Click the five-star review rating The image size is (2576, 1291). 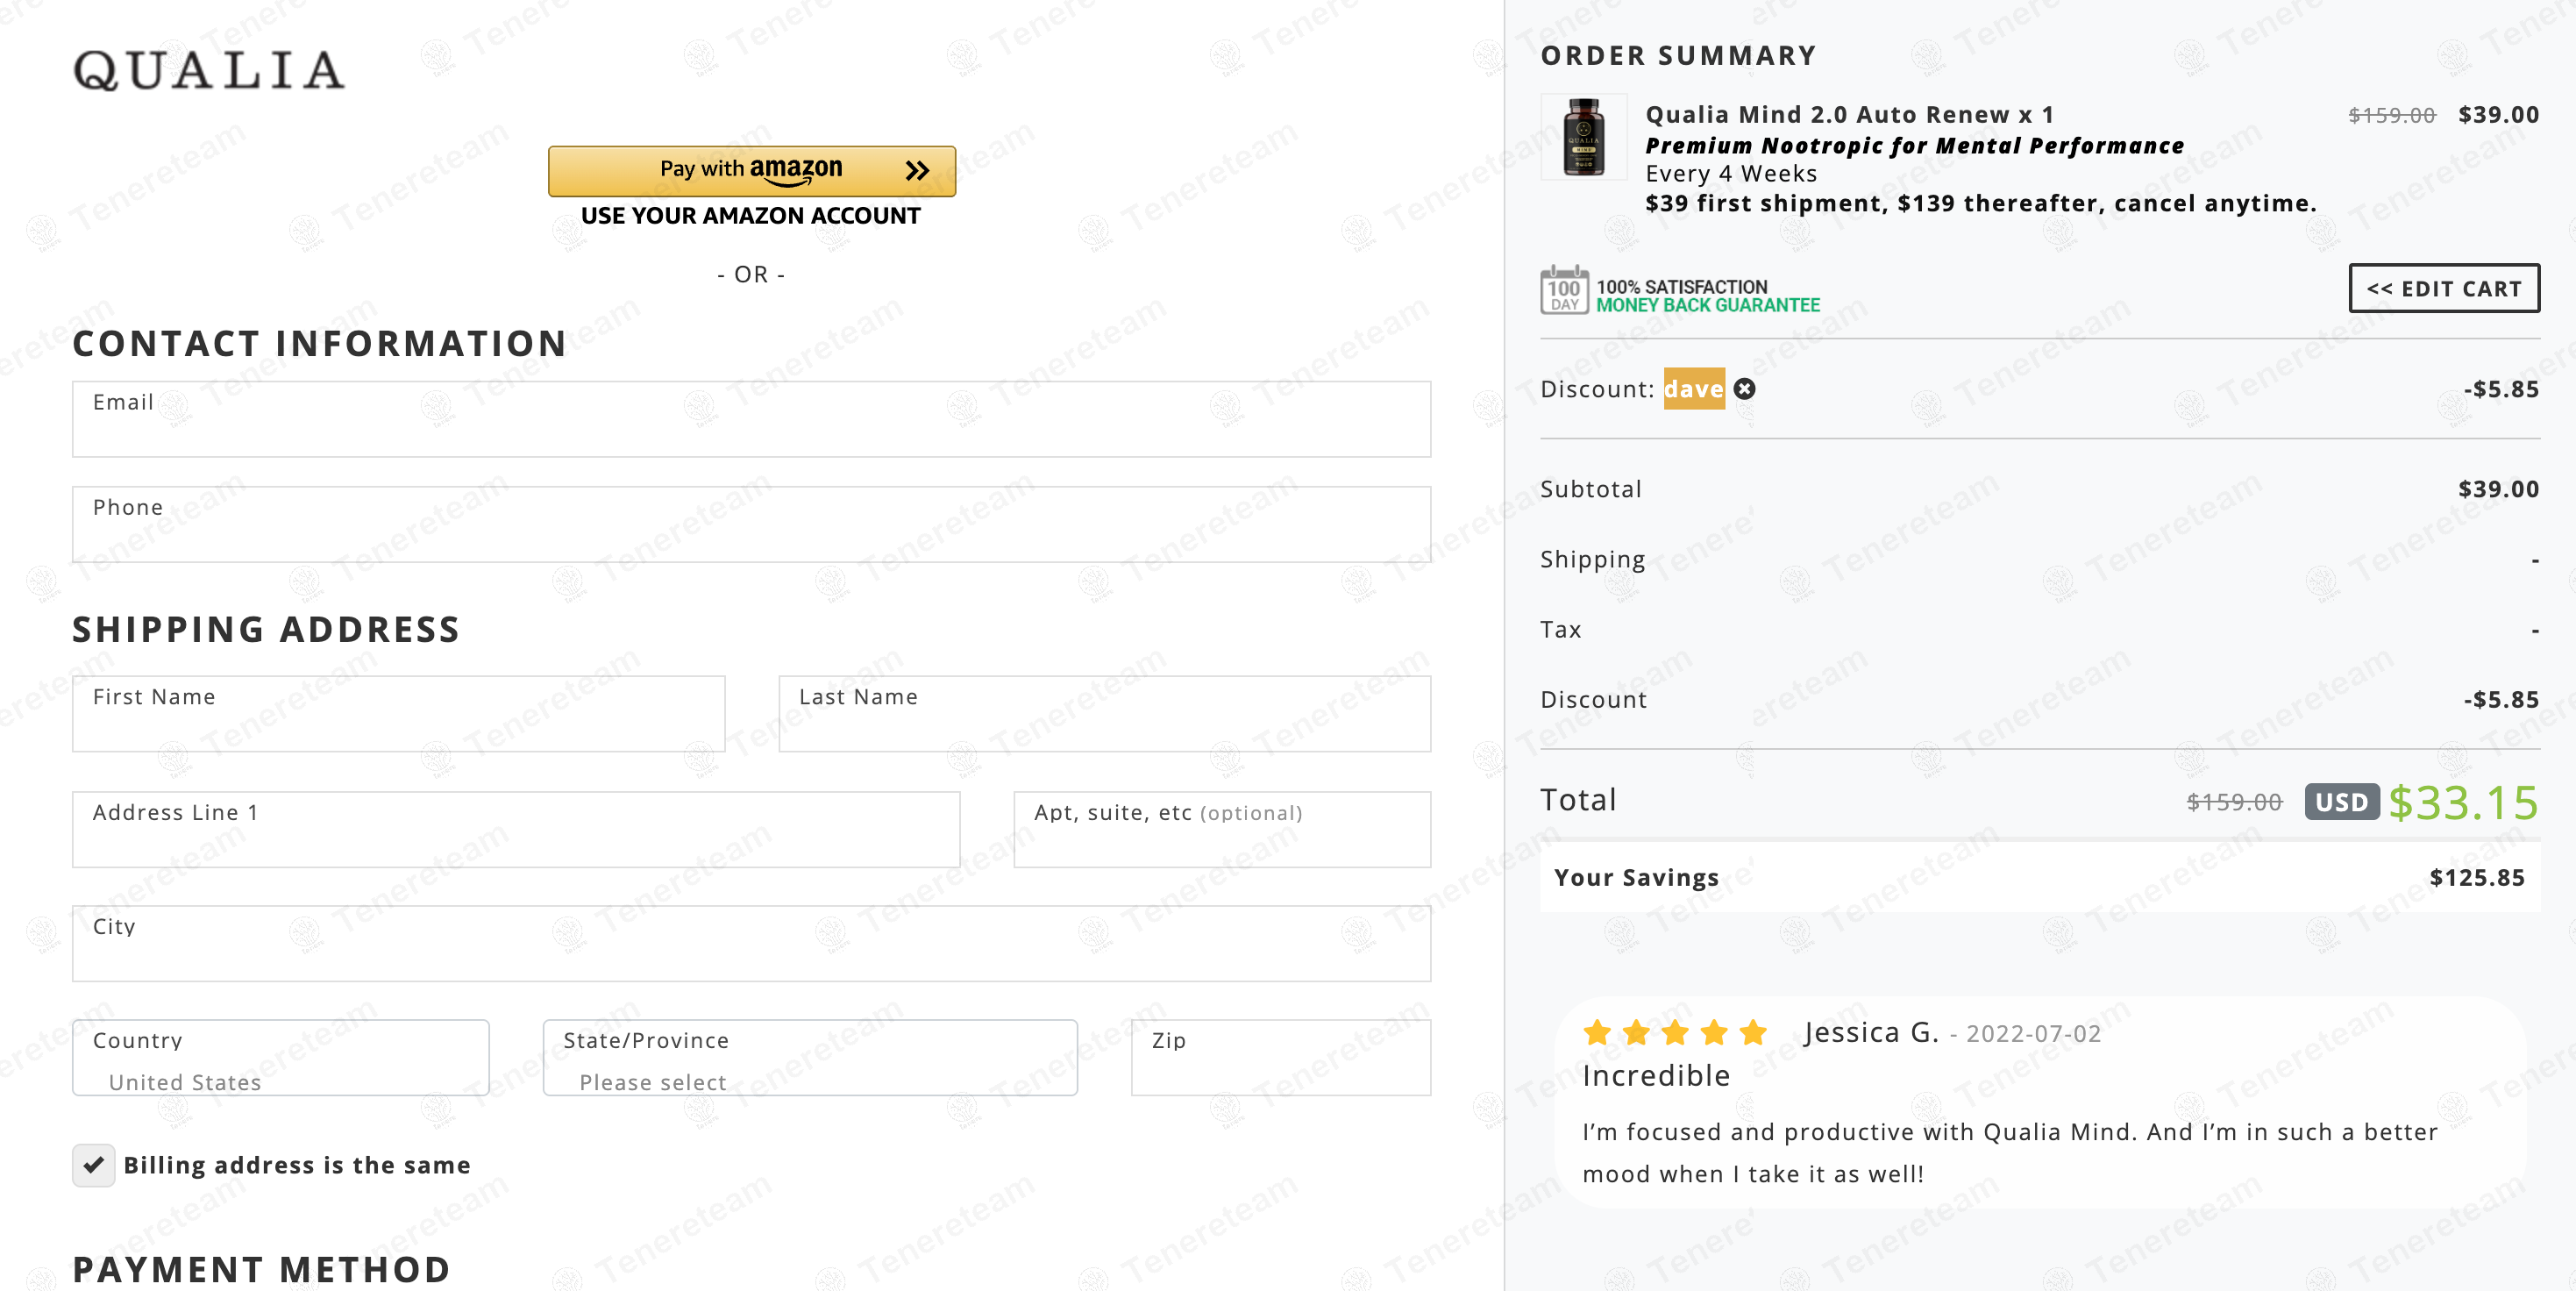click(1675, 1032)
